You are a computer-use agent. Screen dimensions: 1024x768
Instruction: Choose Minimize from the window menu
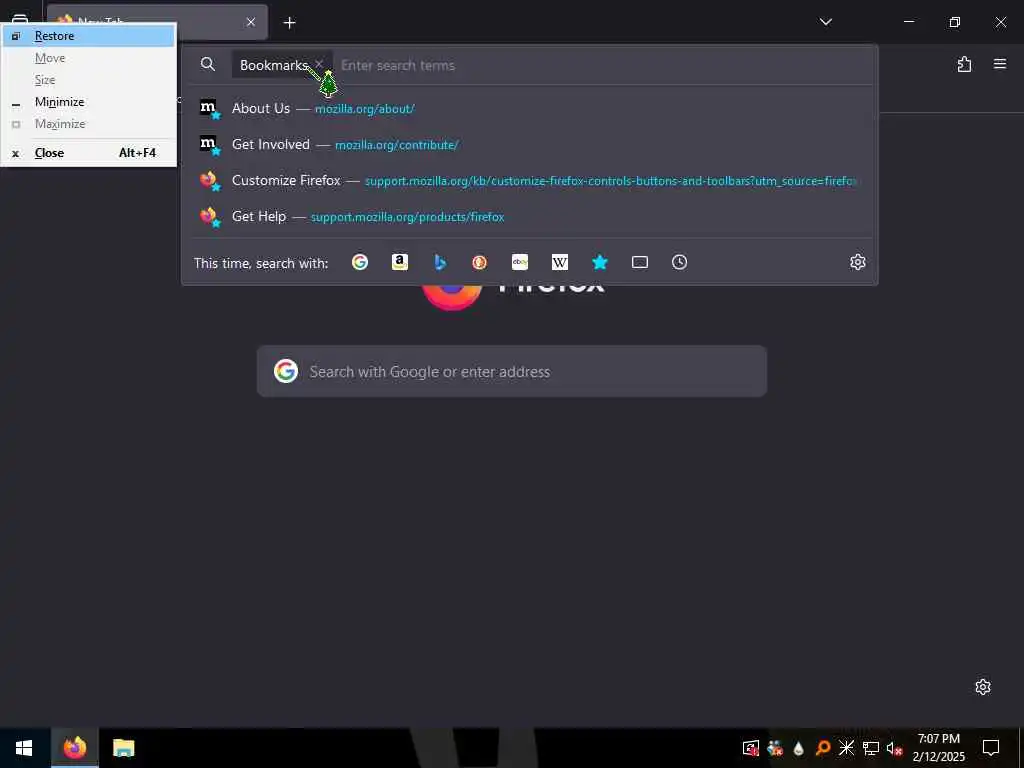89,102
